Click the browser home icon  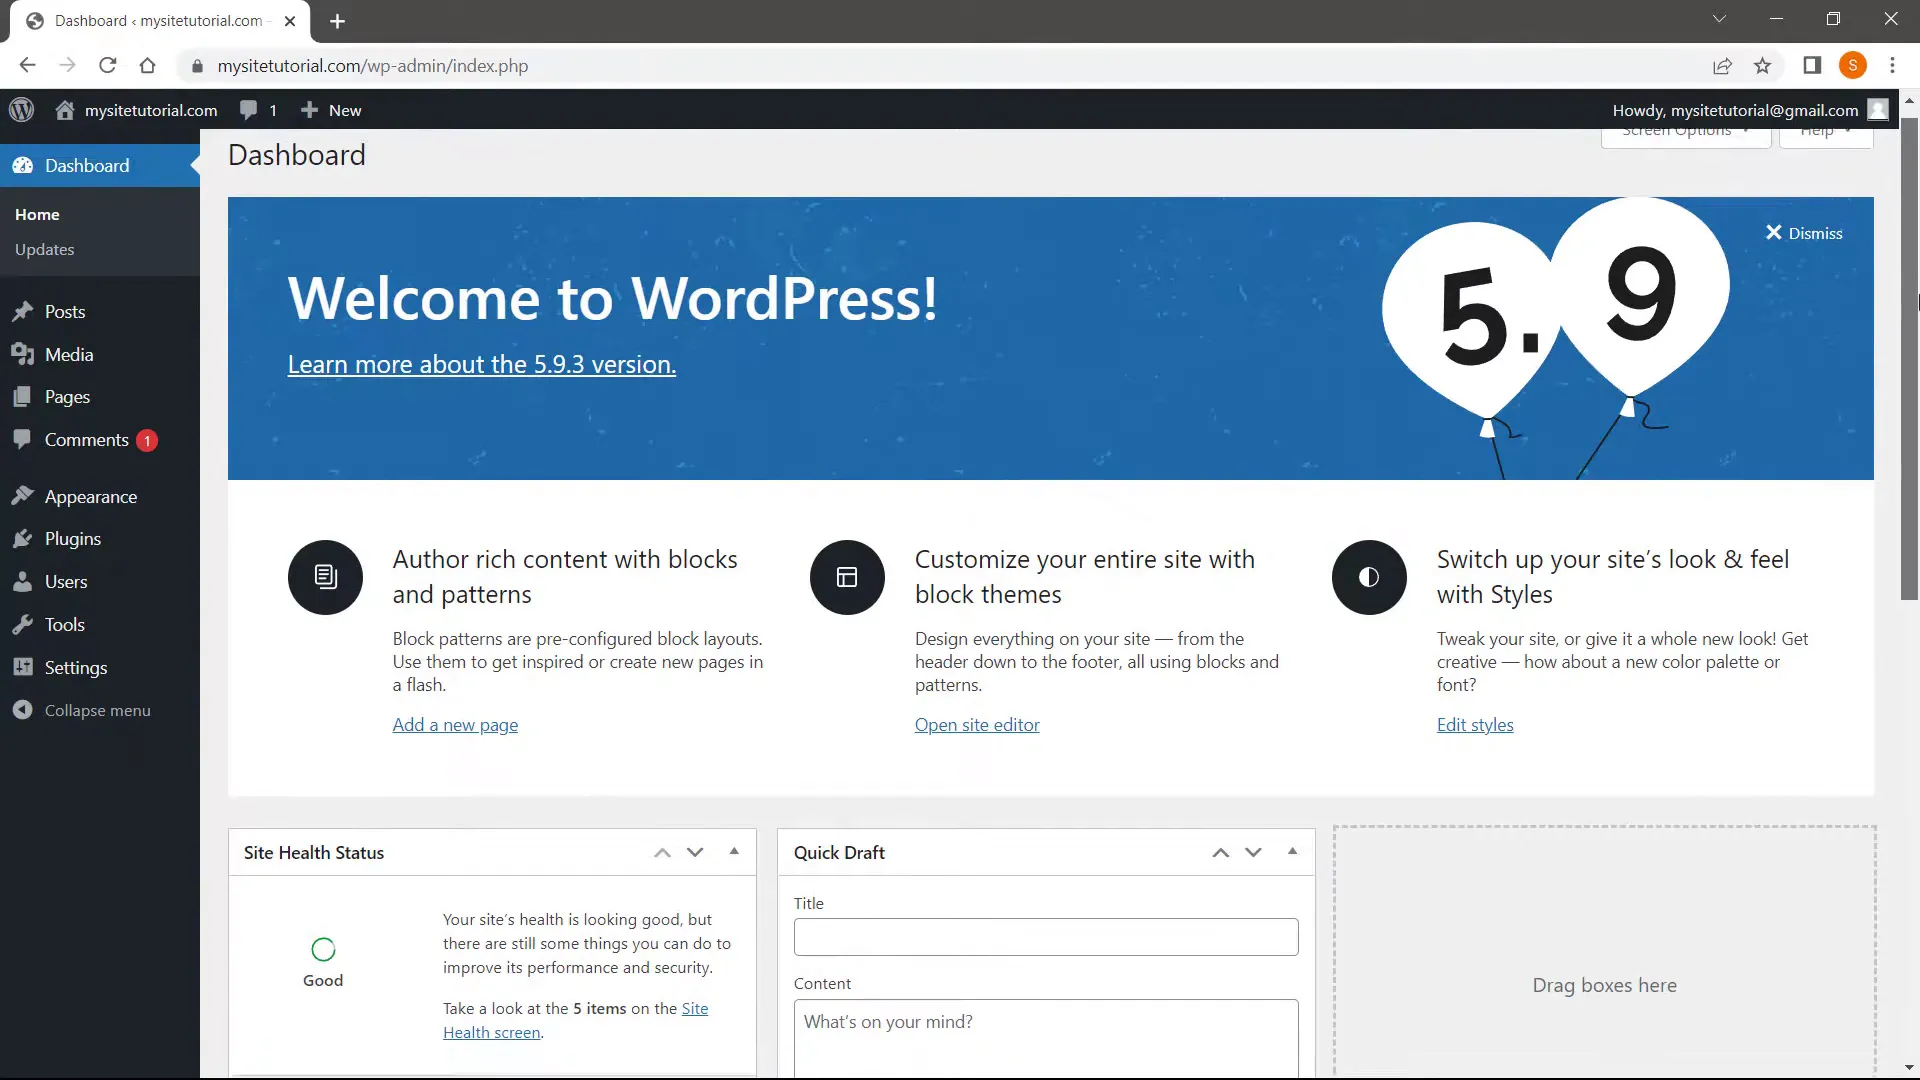(148, 66)
